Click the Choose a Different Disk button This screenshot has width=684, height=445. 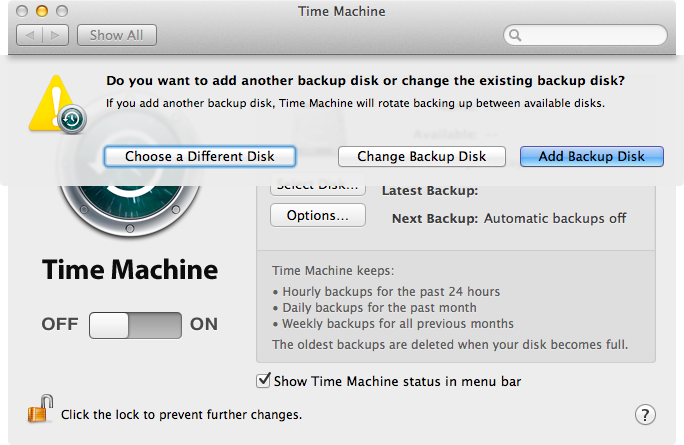click(200, 156)
